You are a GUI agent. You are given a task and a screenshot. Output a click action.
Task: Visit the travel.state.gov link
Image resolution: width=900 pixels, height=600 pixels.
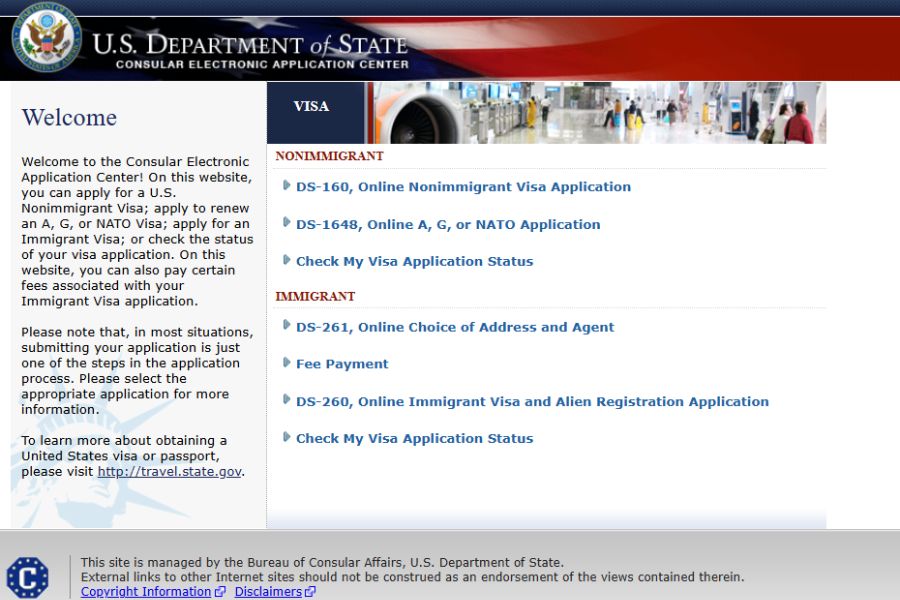point(169,472)
